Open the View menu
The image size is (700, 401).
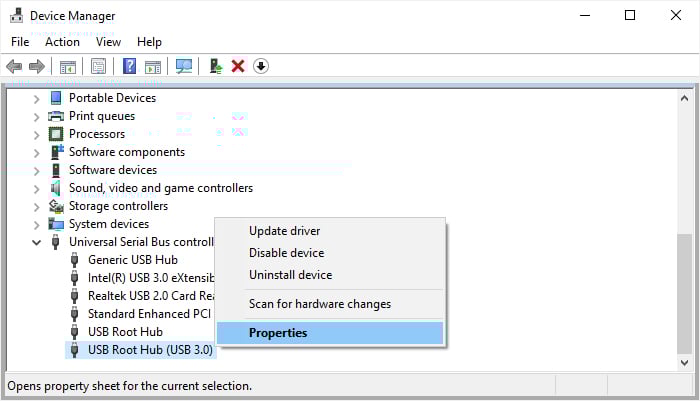tap(108, 42)
